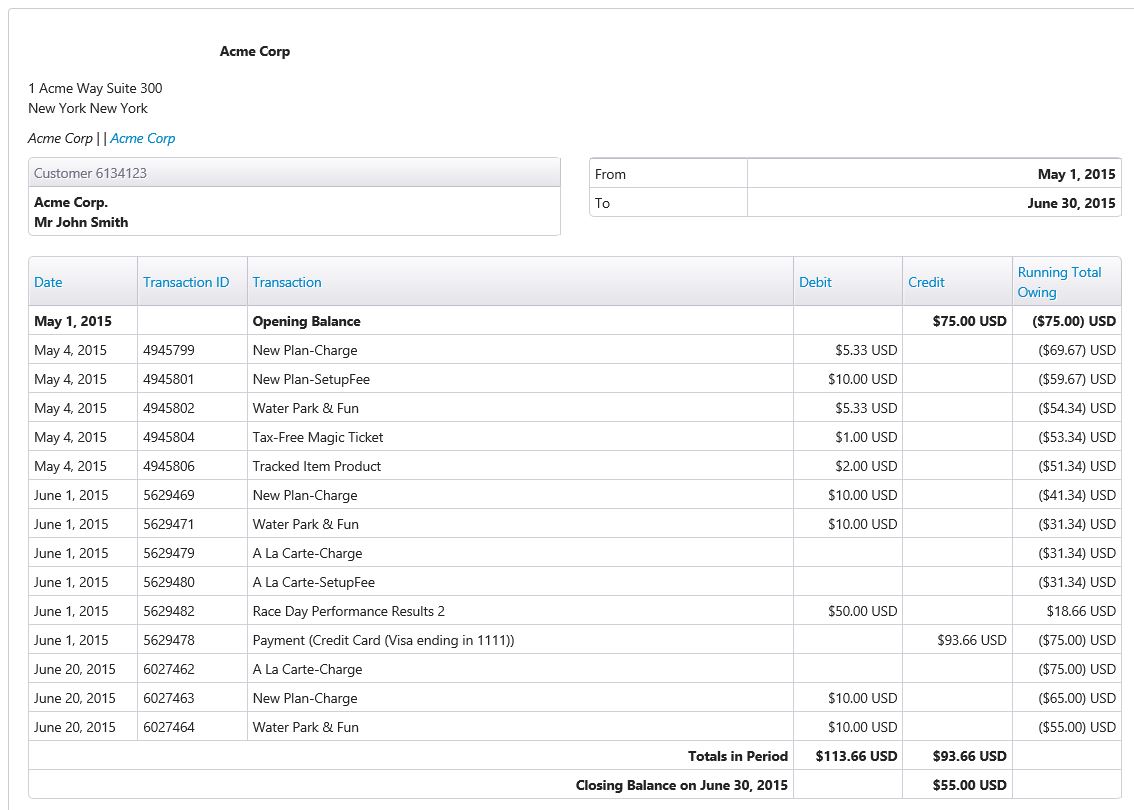Sort by the Date column header
This screenshot has width=1134, height=810.
pyautogui.click(x=48, y=282)
